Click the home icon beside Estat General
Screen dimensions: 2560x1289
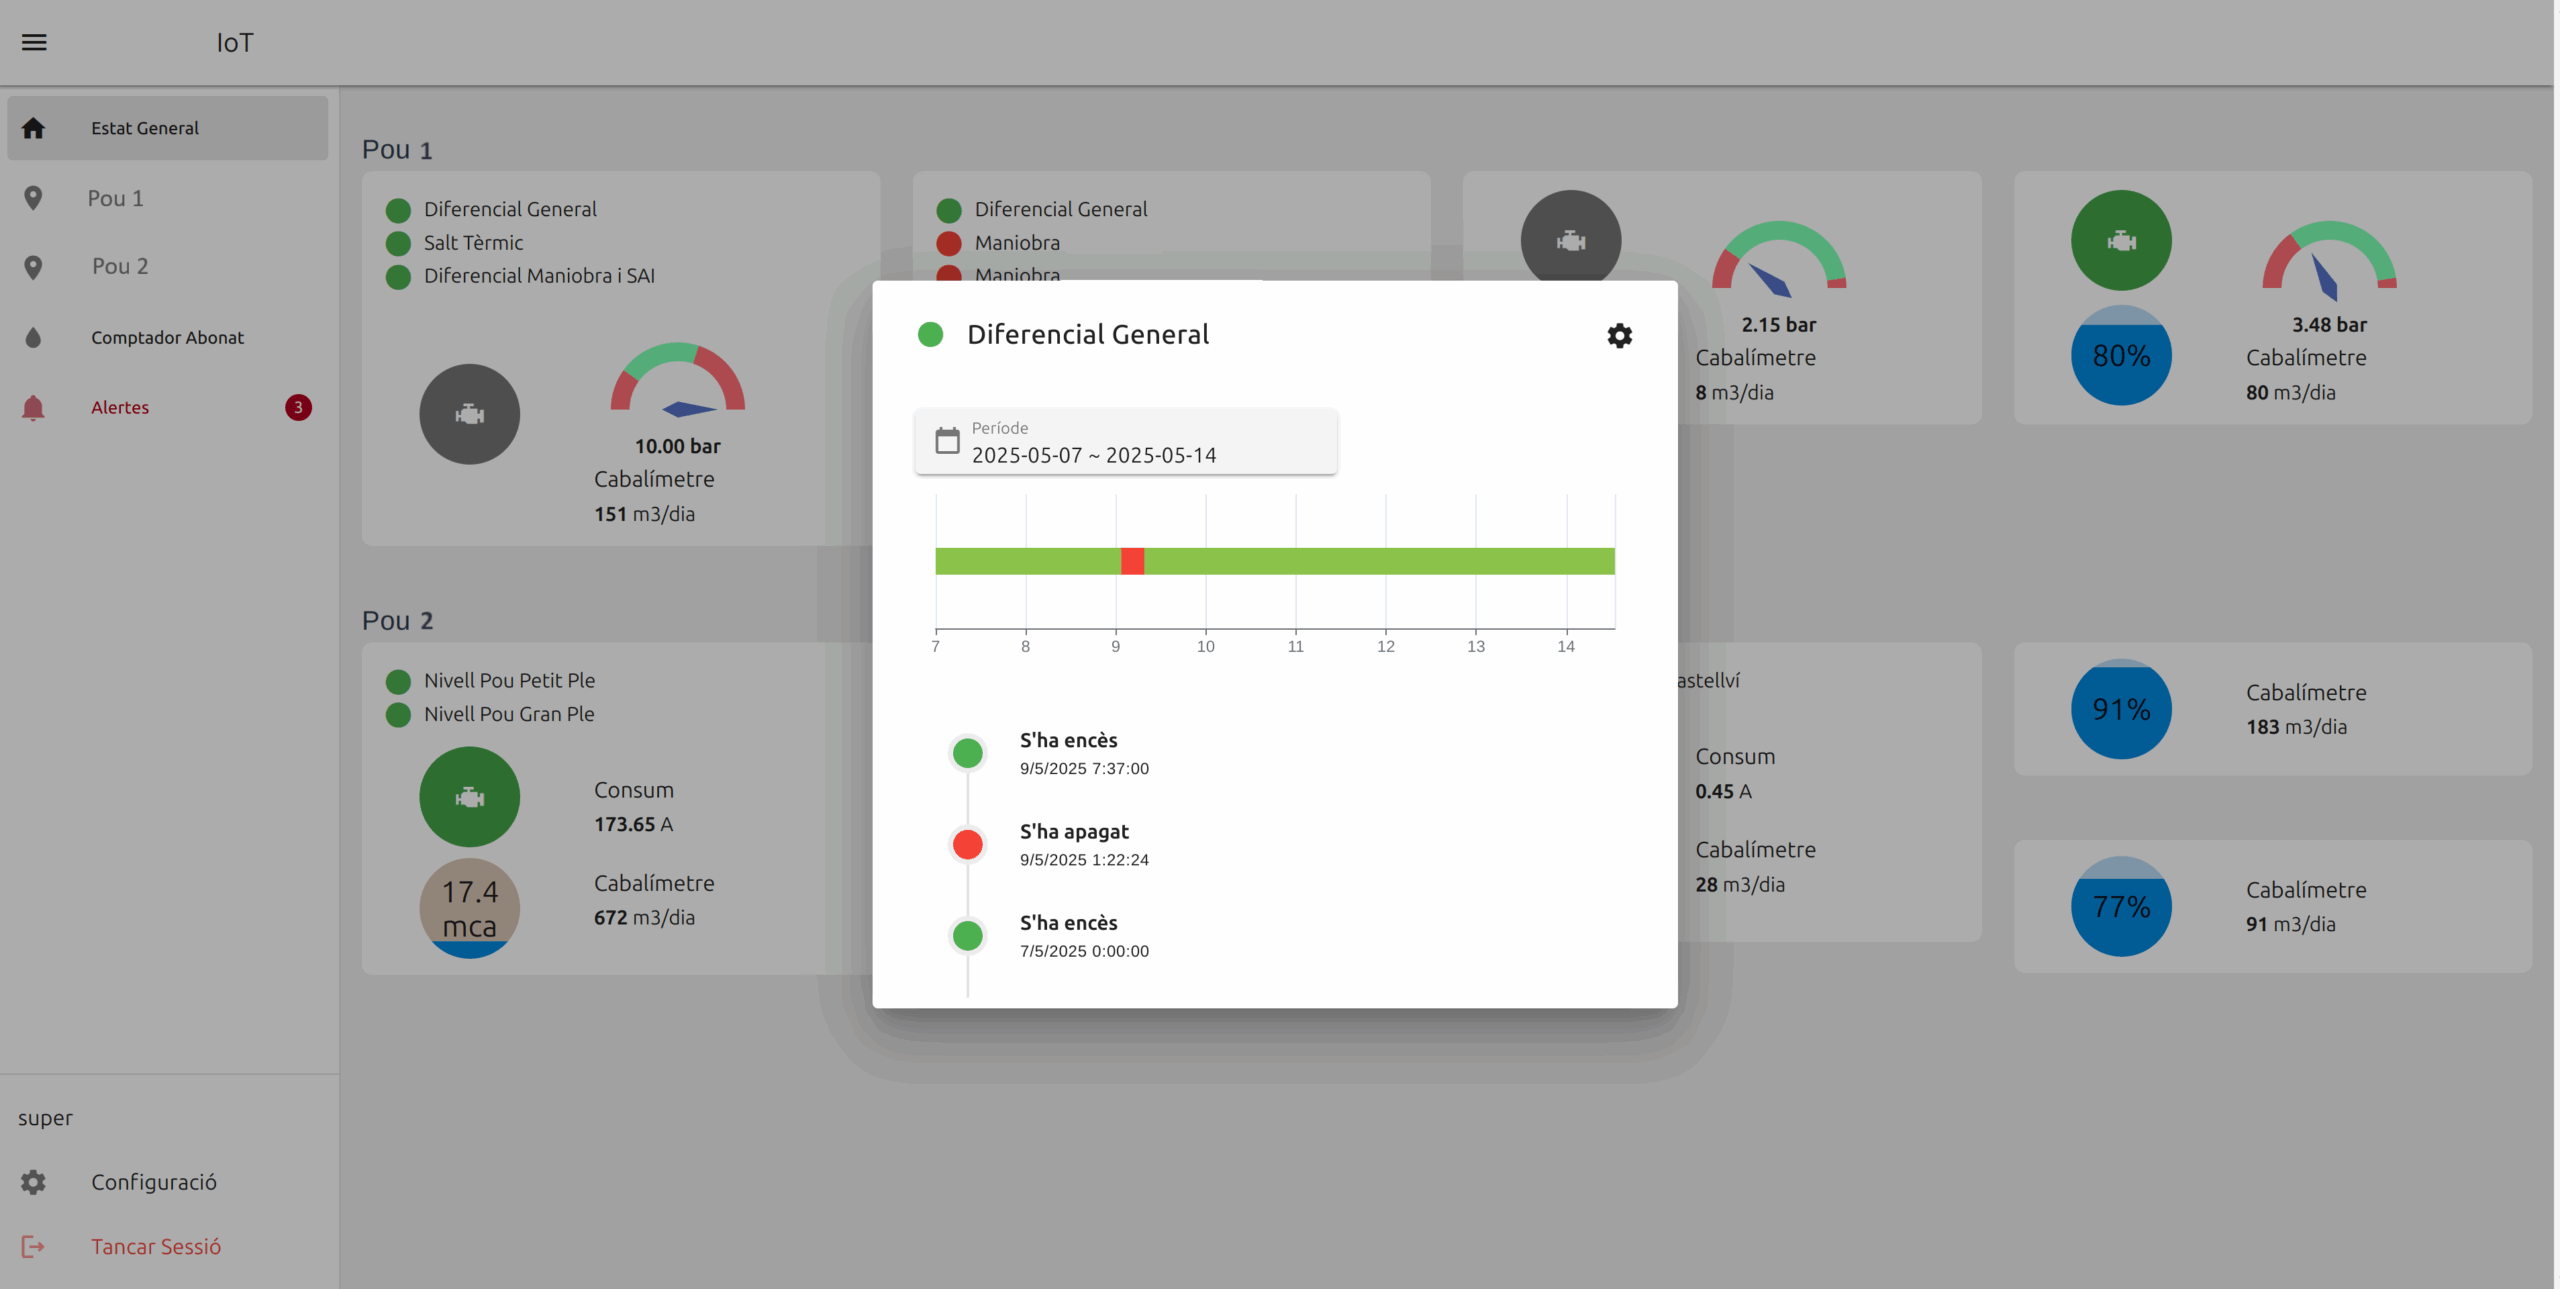pos(33,128)
